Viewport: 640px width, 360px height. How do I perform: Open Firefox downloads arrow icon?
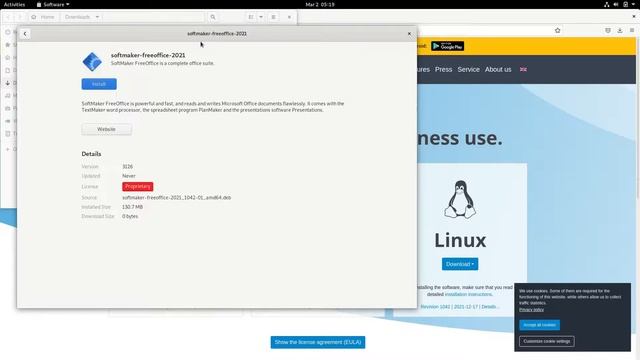tap(620, 31)
